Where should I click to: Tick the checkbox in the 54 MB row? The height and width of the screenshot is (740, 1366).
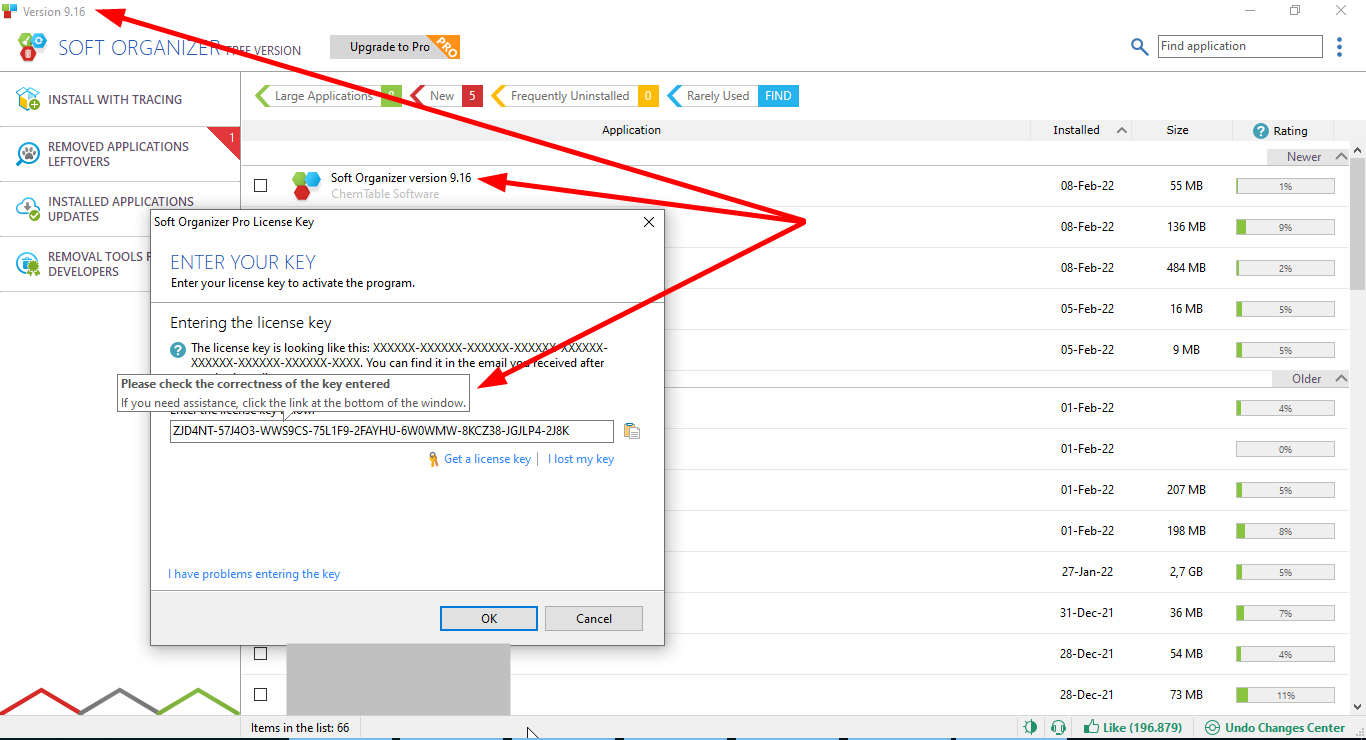coord(261,654)
